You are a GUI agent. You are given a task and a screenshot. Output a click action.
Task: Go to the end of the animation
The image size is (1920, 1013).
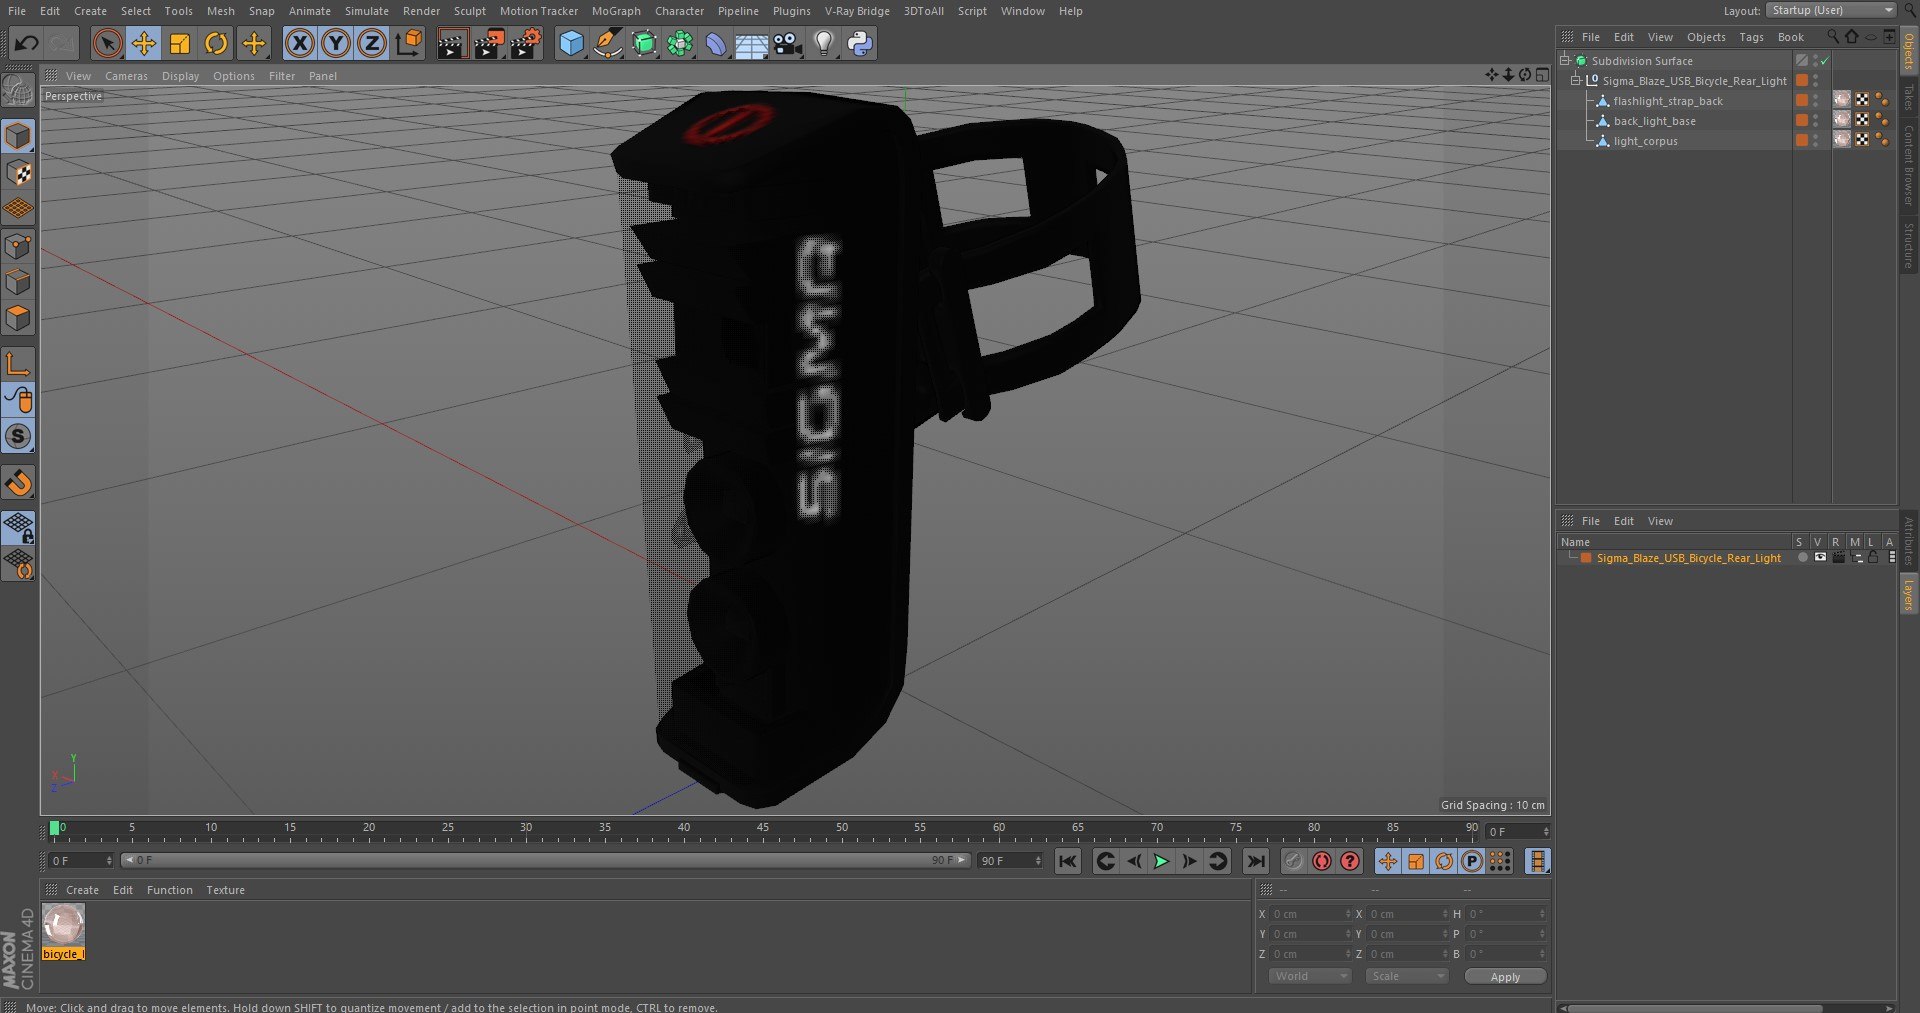pyautogui.click(x=1256, y=861)
